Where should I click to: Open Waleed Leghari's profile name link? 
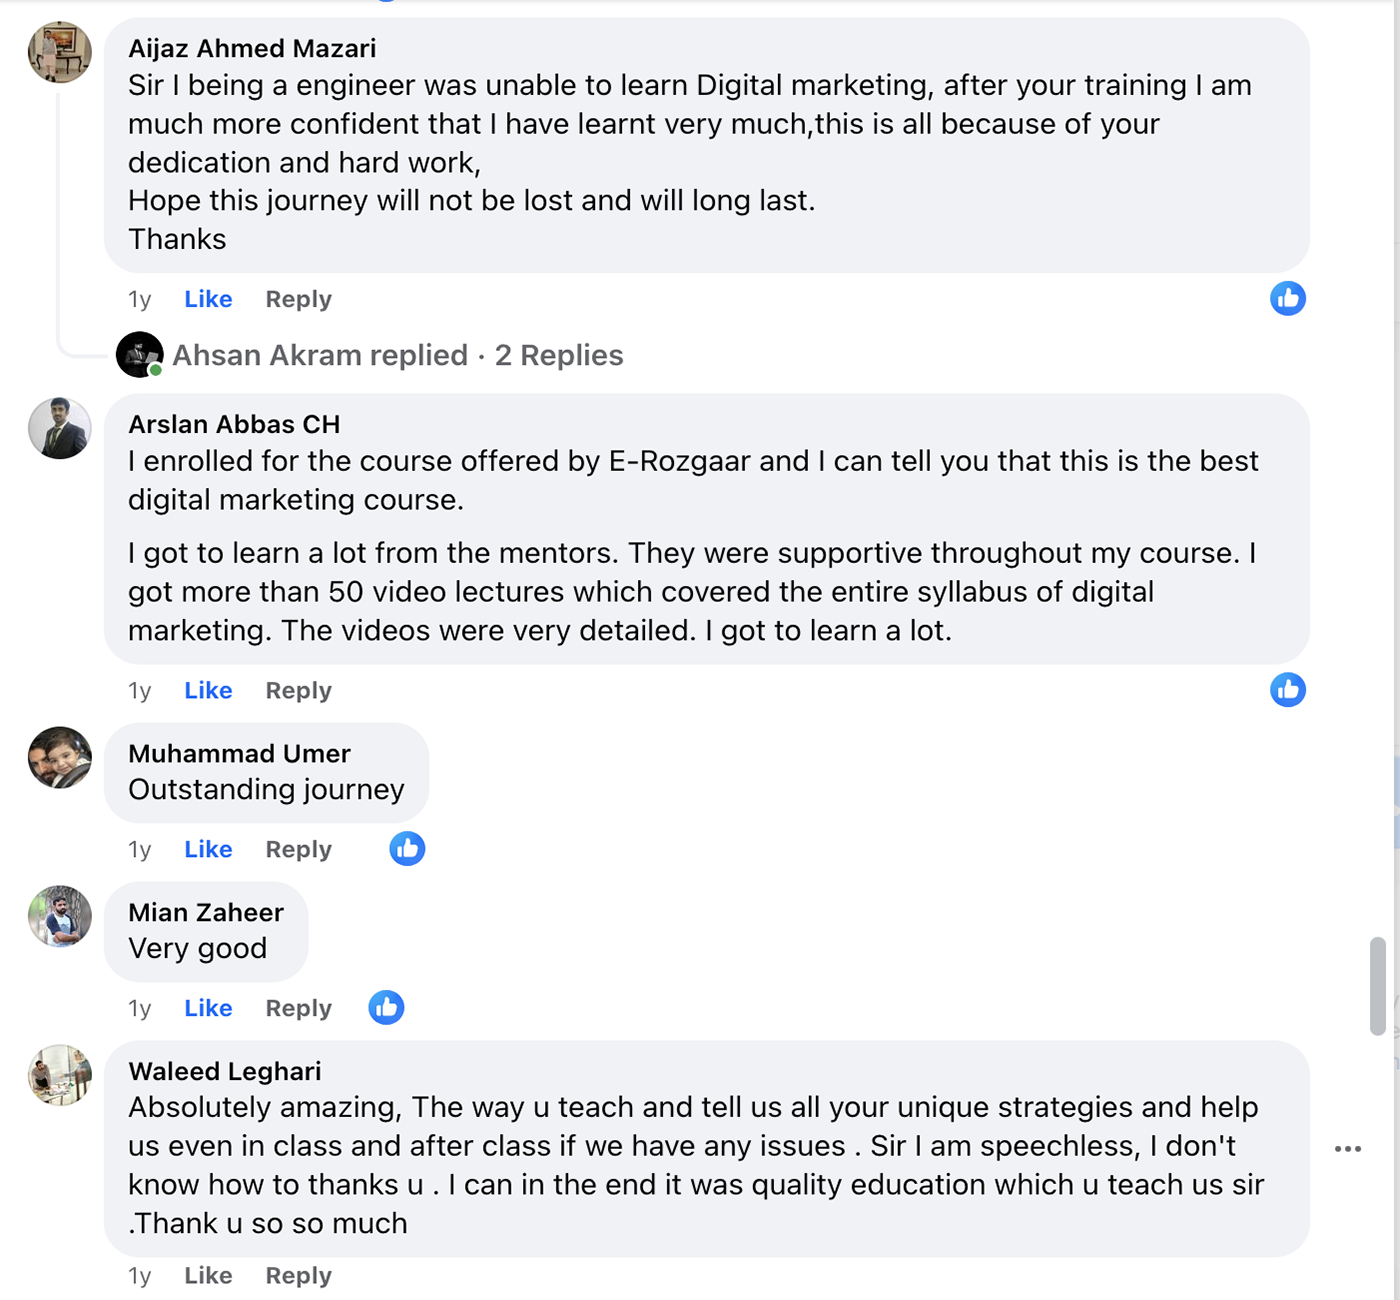(225, 1071)
